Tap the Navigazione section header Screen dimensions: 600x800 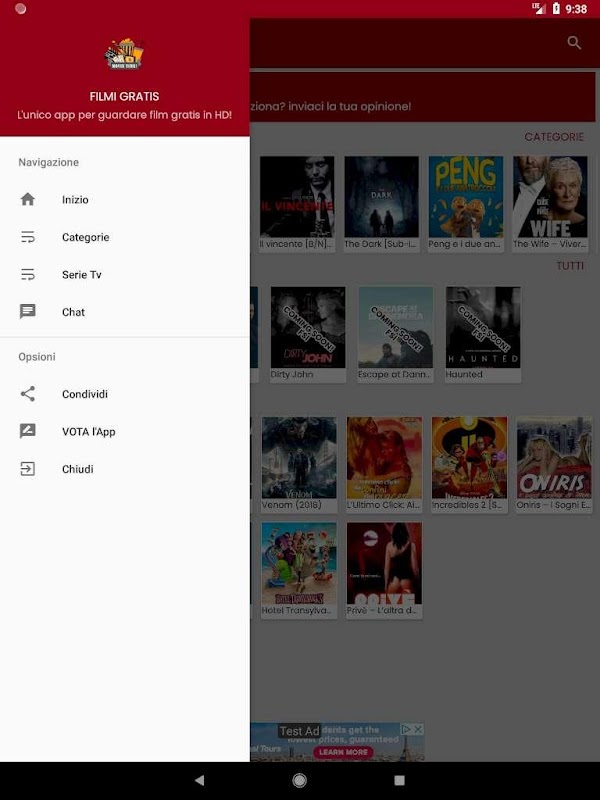pyautogui.click(x=48, y=162)
